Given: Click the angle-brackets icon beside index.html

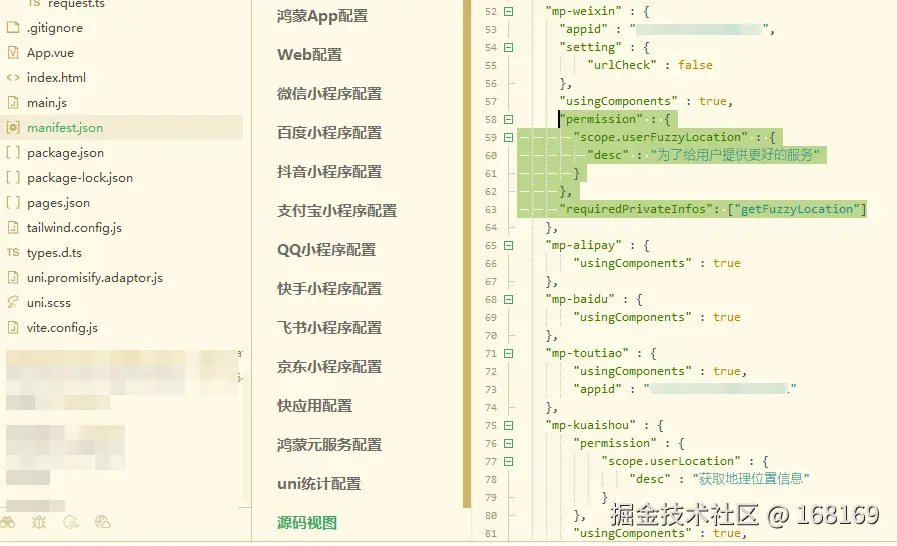Looking at the screenshot, I should click(13, 77).
